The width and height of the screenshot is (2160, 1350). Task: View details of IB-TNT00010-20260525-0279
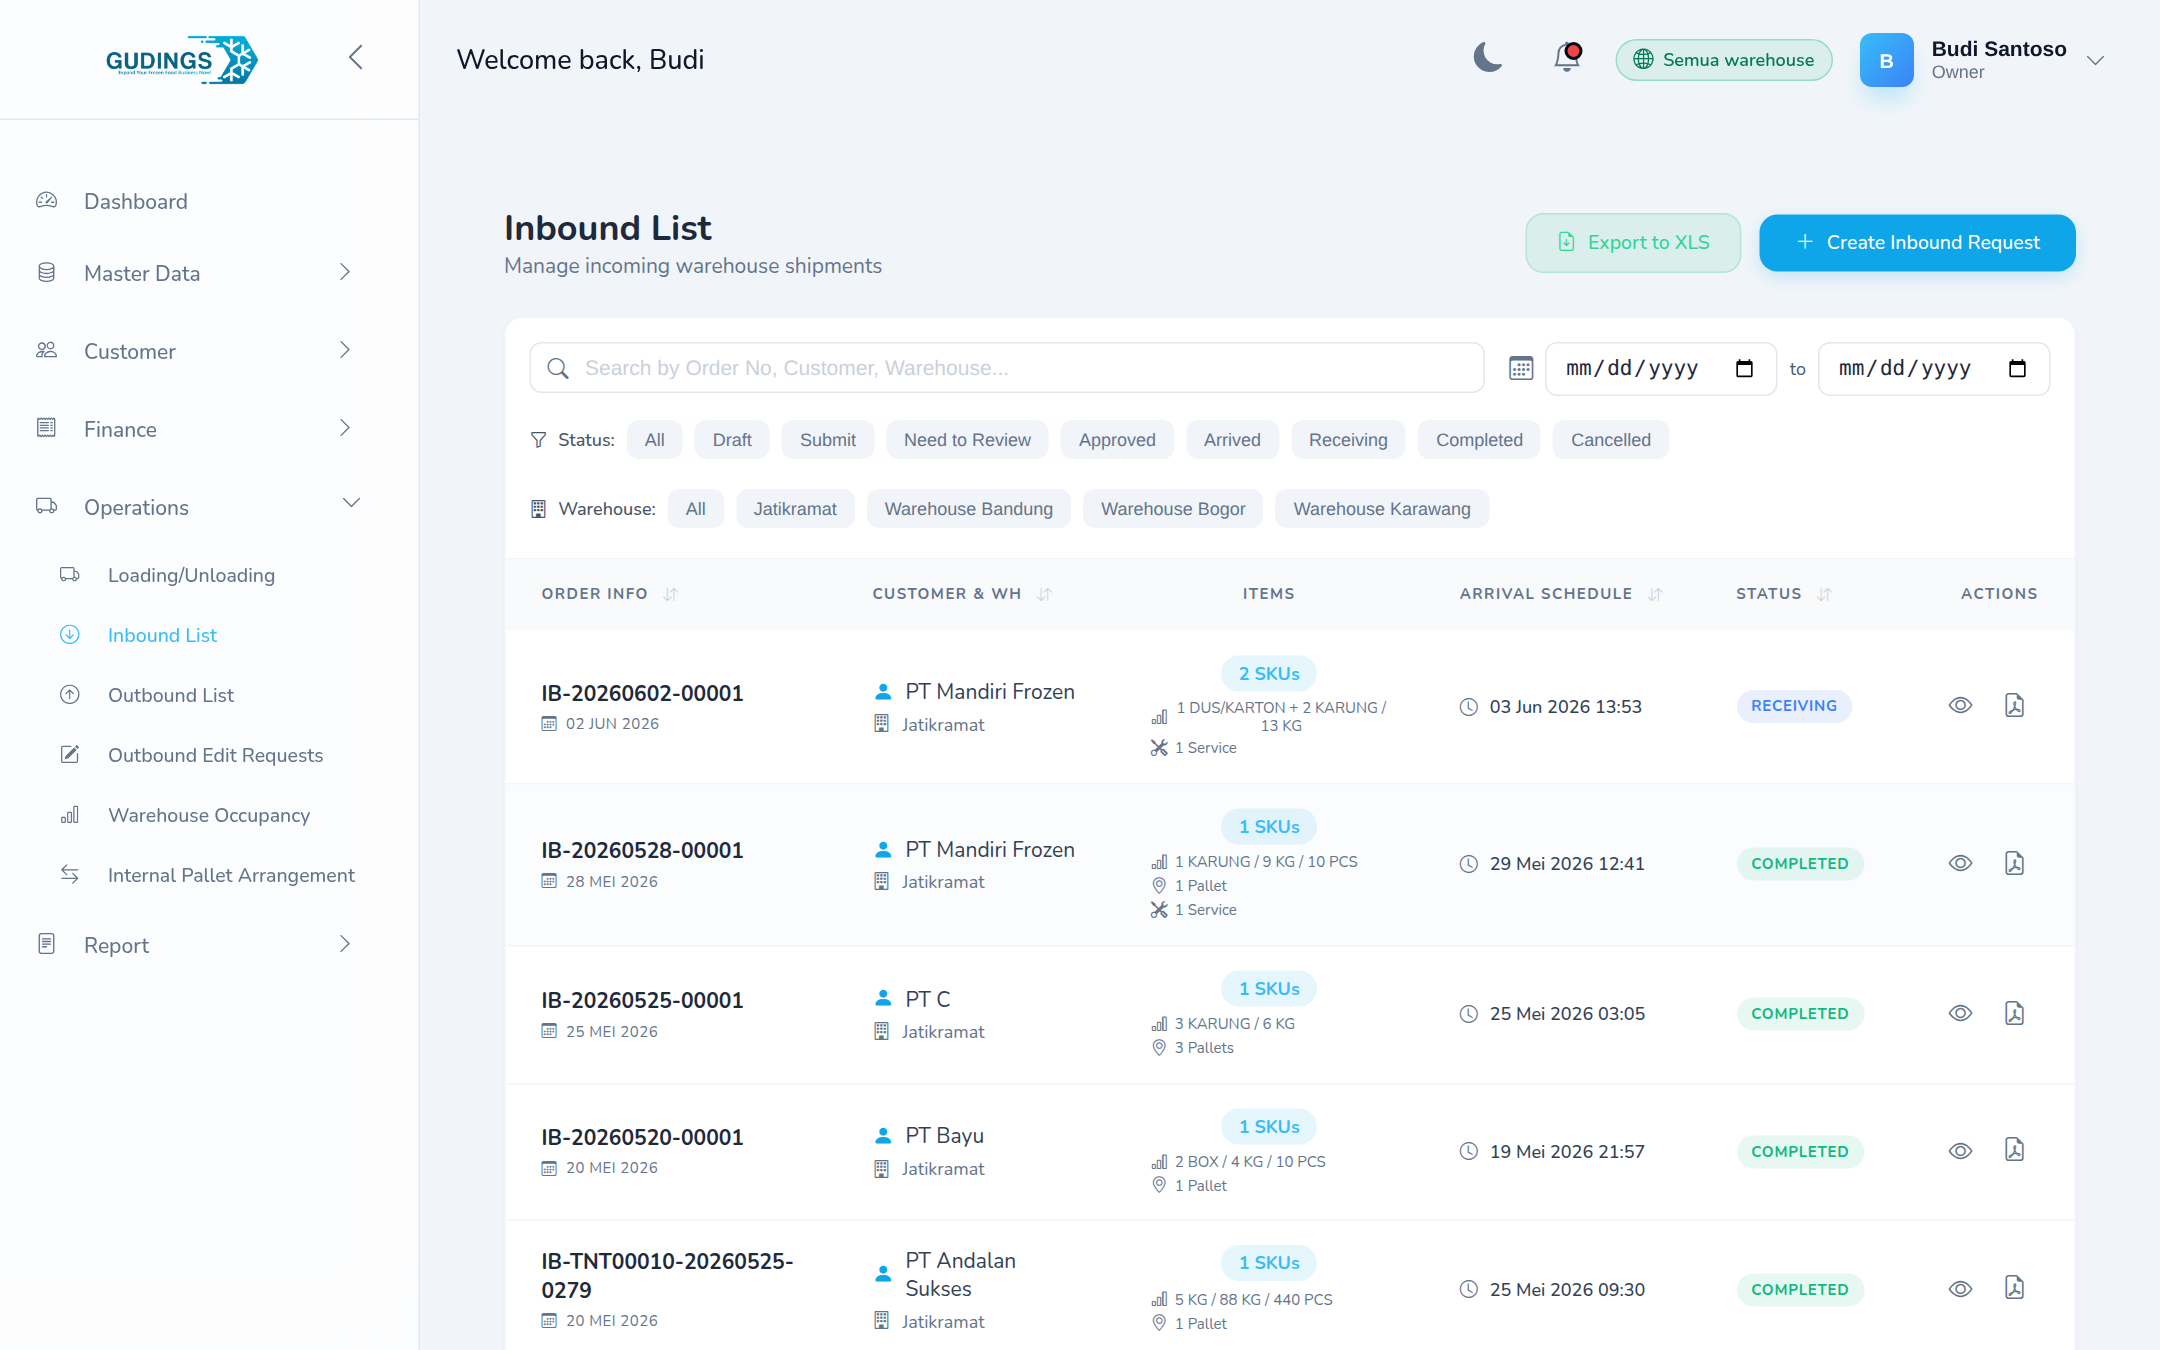click(1960, 1289)
